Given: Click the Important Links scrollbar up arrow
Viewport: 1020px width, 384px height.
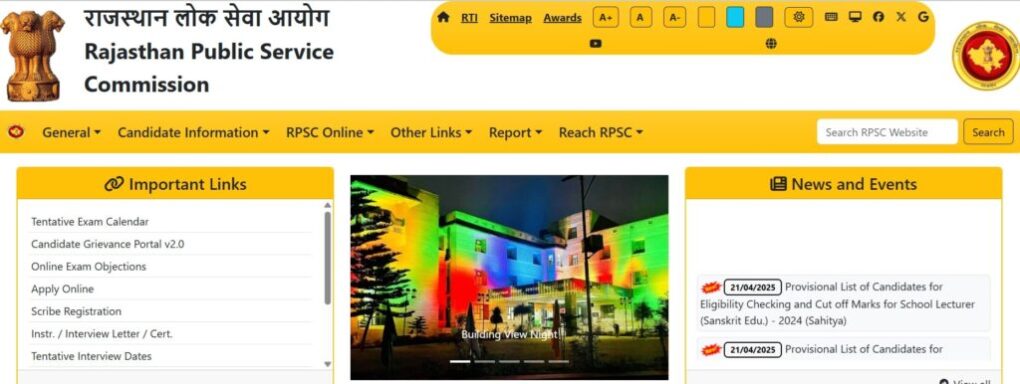Looking at the screenshot, I should pos(327,205).
